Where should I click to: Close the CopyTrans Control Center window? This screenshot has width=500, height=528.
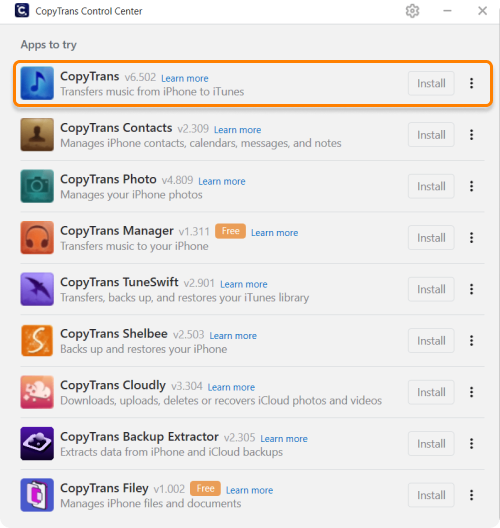point(482,11)
